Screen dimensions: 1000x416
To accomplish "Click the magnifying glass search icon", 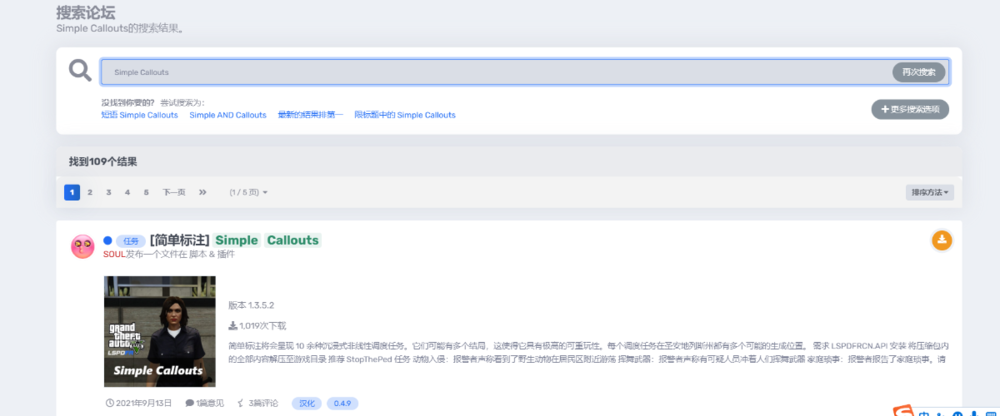I will click(80, 70).
